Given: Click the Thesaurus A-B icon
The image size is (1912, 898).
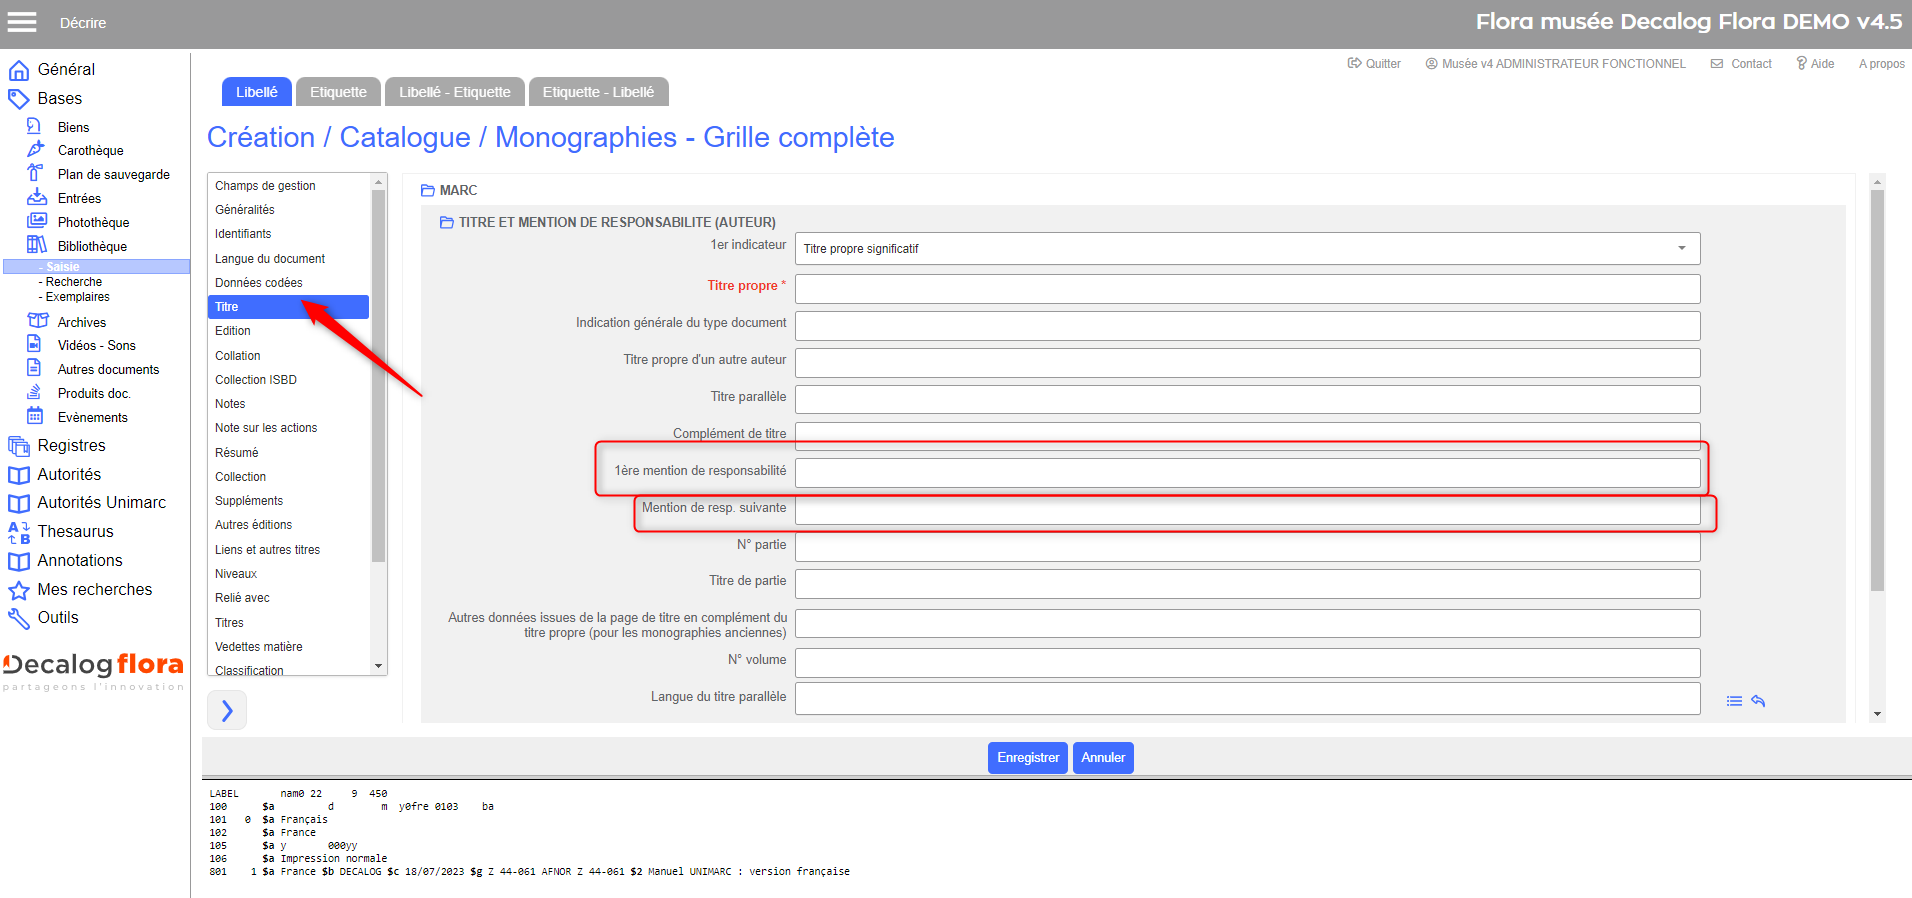Looking at the screenshot, I should pyautogui.click(x=18, y=532).
